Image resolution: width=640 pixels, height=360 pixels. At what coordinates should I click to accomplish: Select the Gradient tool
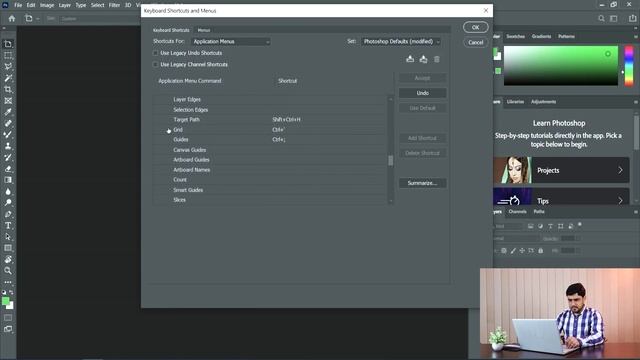point(8,180)
